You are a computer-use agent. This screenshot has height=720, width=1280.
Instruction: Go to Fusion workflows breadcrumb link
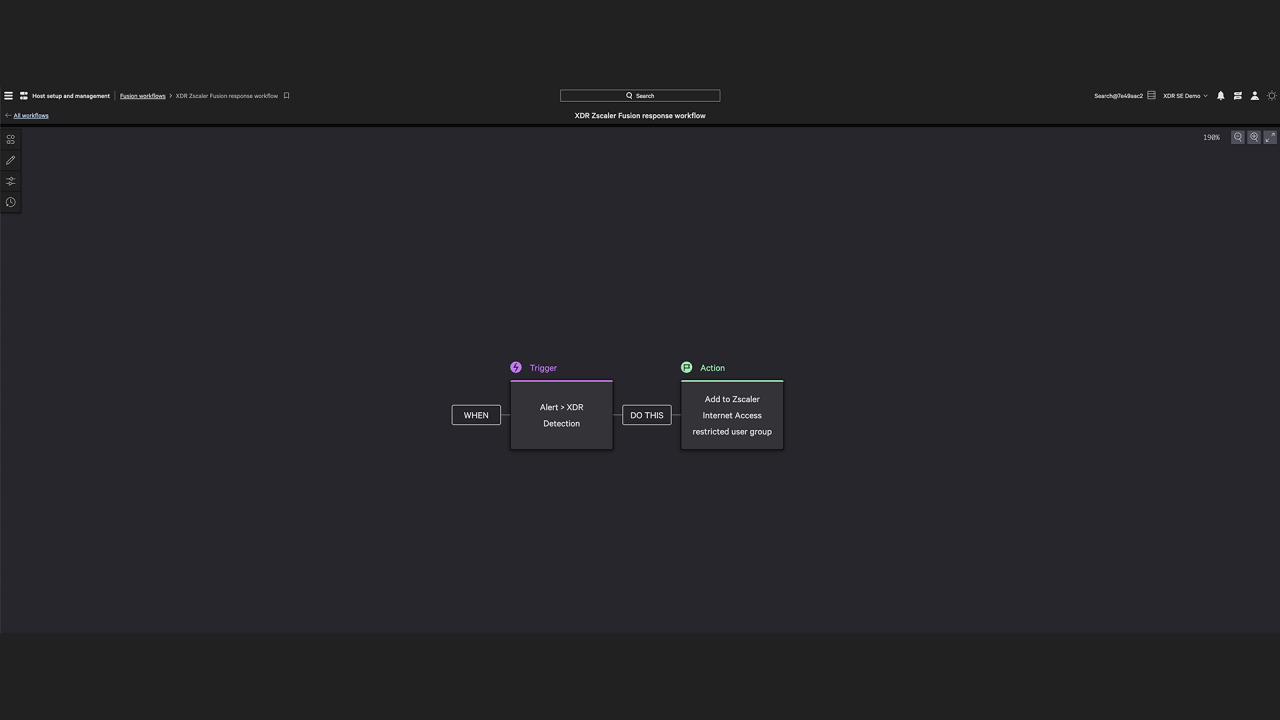click(x=143, y=96)
